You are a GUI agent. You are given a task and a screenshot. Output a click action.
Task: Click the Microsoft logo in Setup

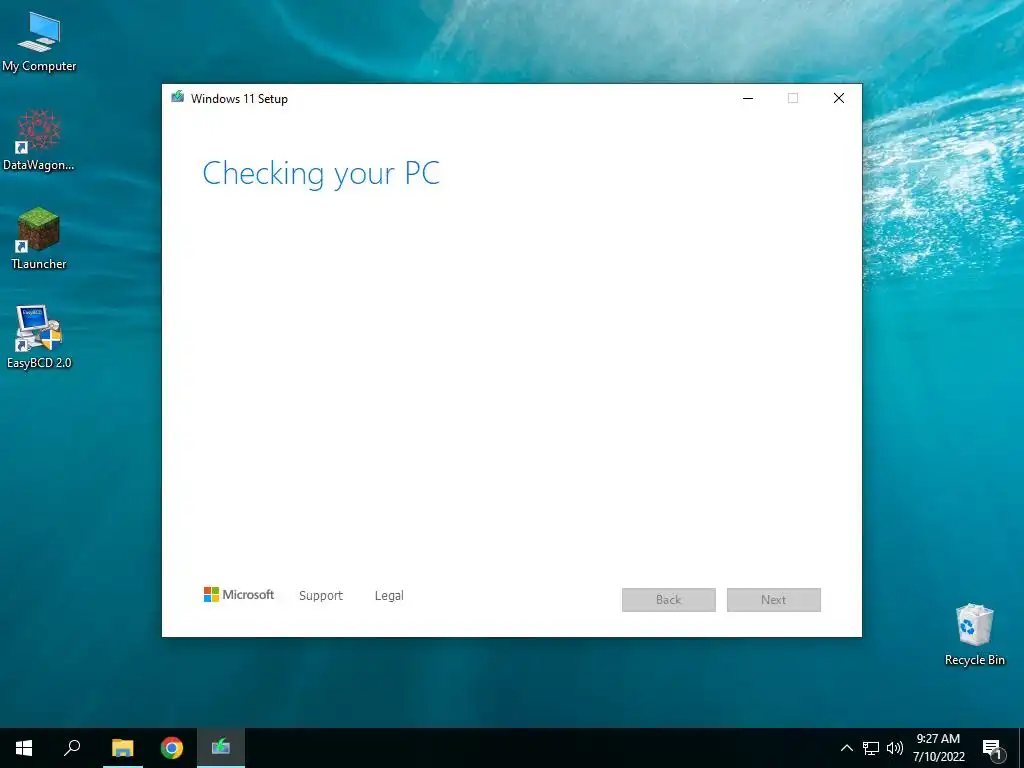[239, 594]
